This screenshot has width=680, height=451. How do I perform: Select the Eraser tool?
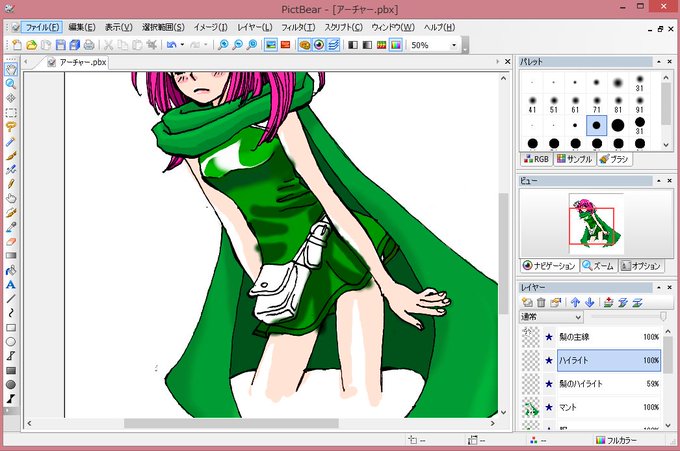point(11,241)
